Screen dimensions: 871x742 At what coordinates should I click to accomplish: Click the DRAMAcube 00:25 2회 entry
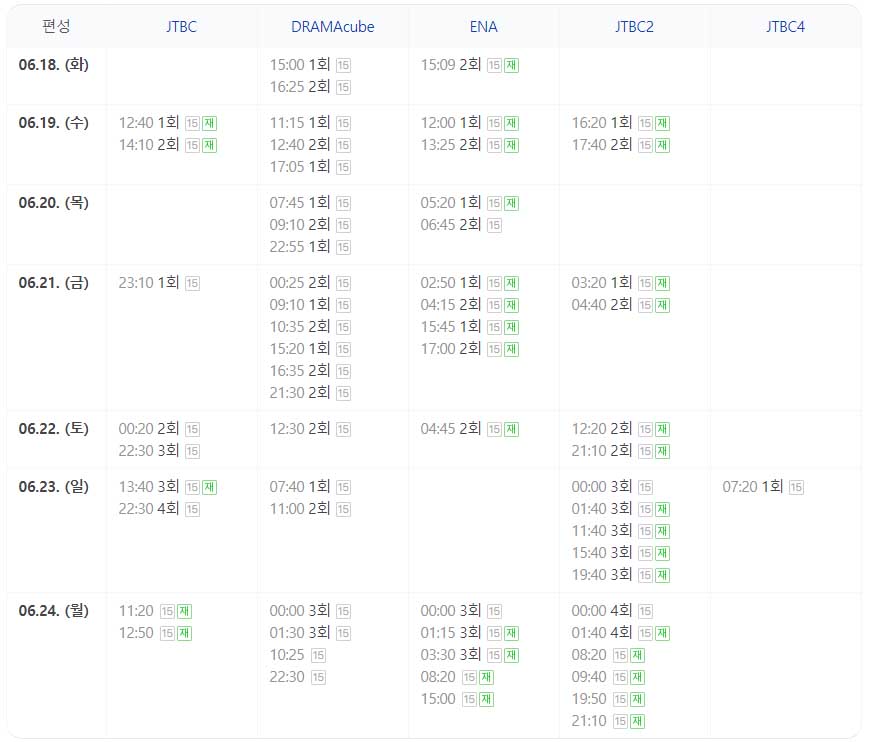(x=300, y=282)
